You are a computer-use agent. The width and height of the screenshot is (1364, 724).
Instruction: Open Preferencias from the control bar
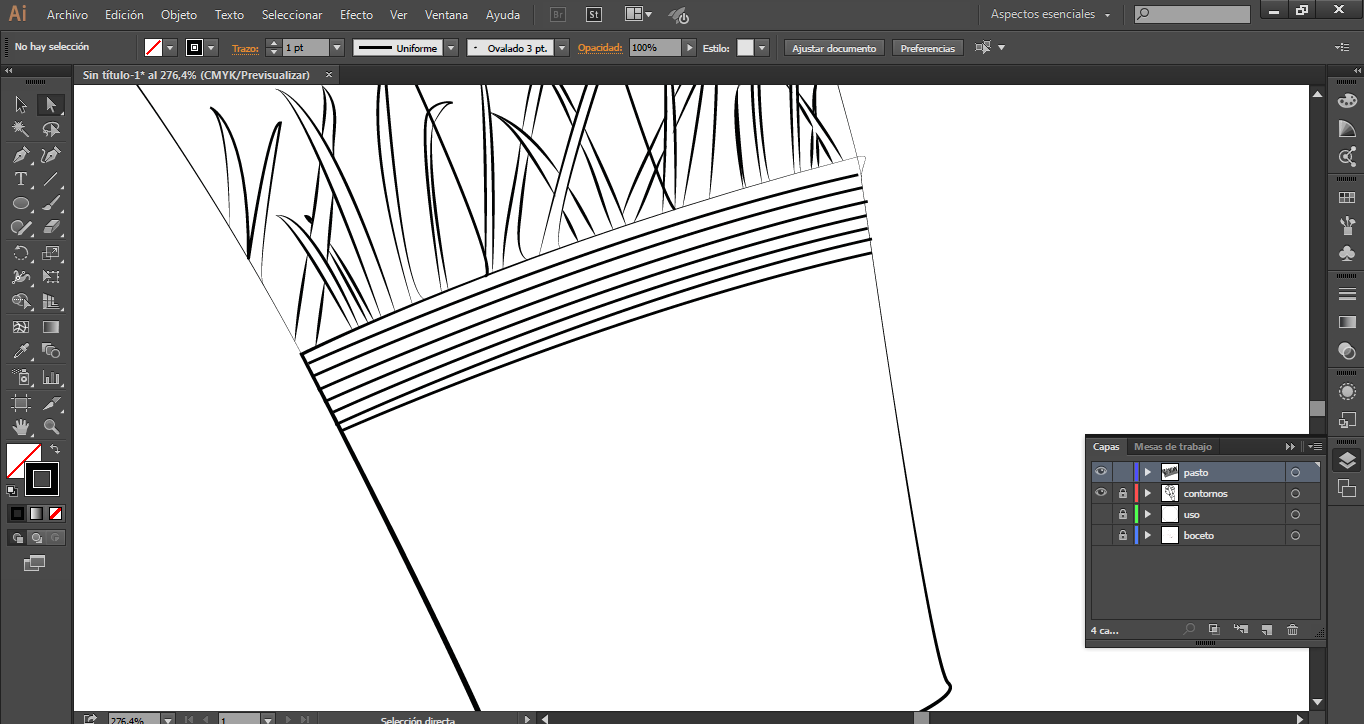pyautogui.click(x=927, y=48)
